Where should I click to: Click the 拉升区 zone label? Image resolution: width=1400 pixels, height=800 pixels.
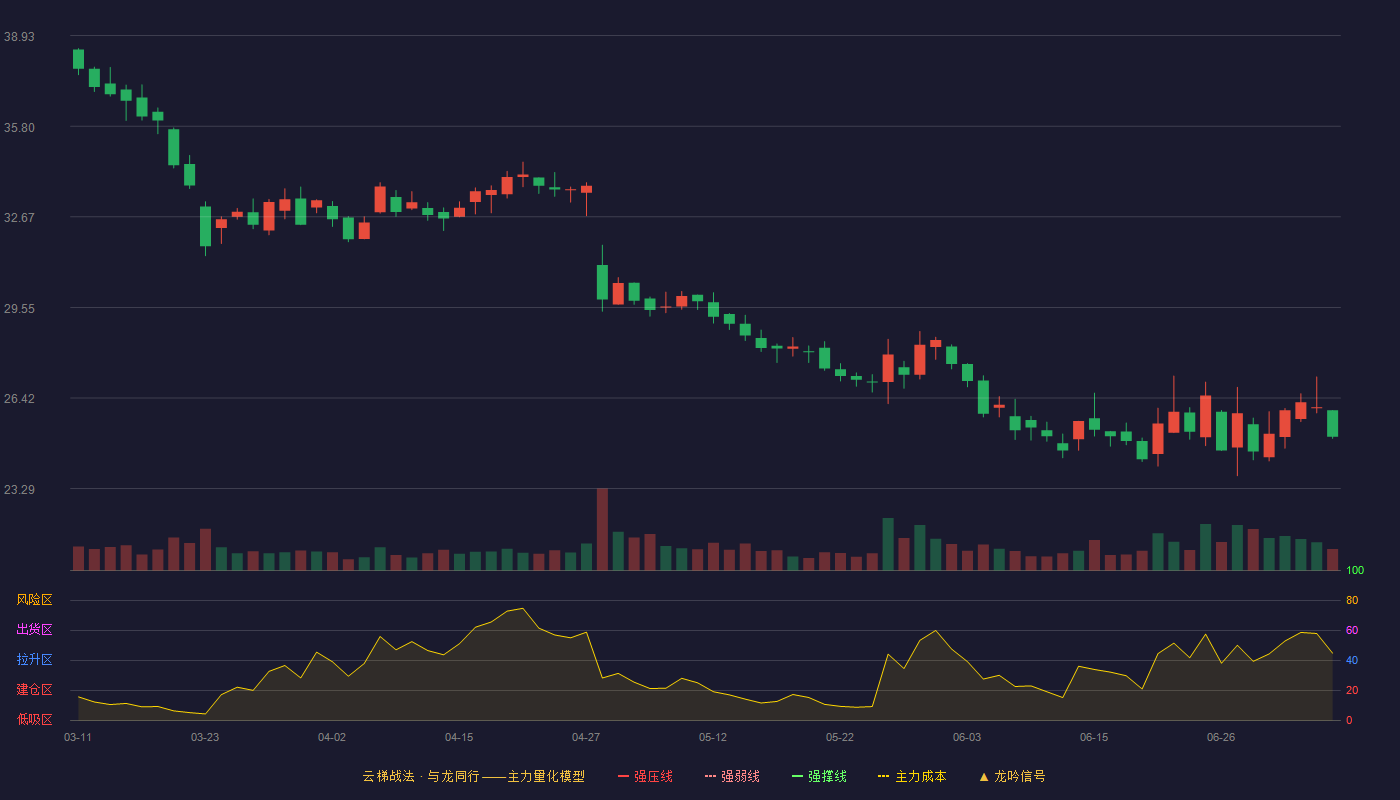(x=35, y=660)
